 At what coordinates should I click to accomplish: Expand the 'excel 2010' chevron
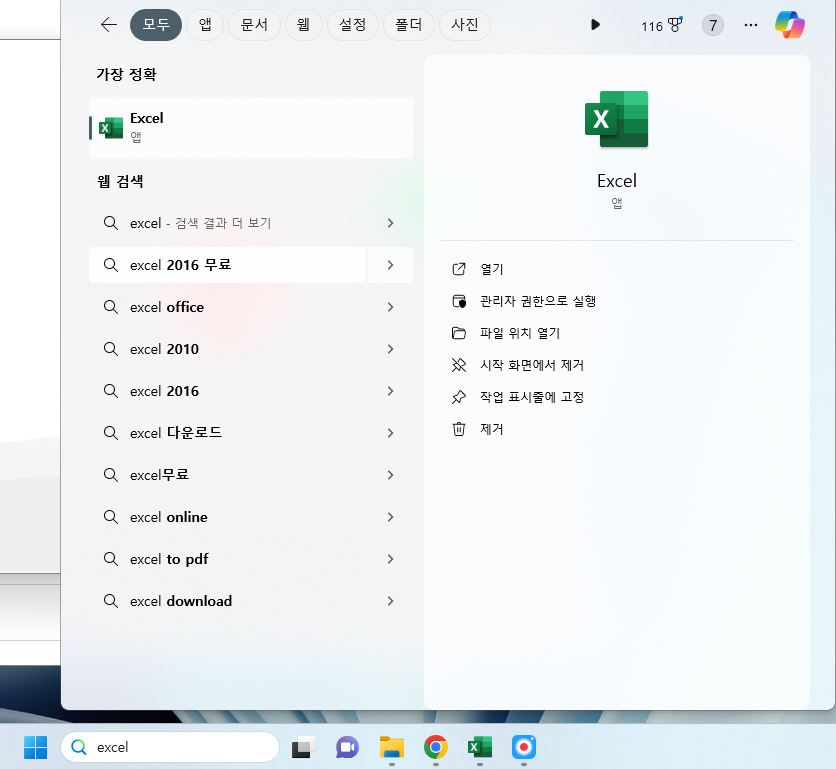[x=390, y=349]
